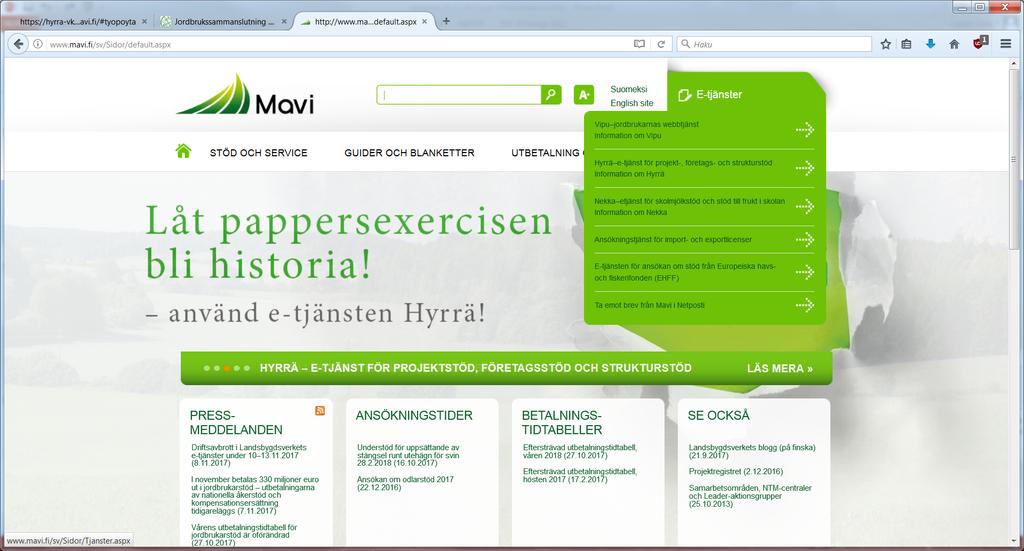Screen dimensions: 1024x551
Task: Open GUIDER OCH BLANKETTER menu
Action: point(409,153)
